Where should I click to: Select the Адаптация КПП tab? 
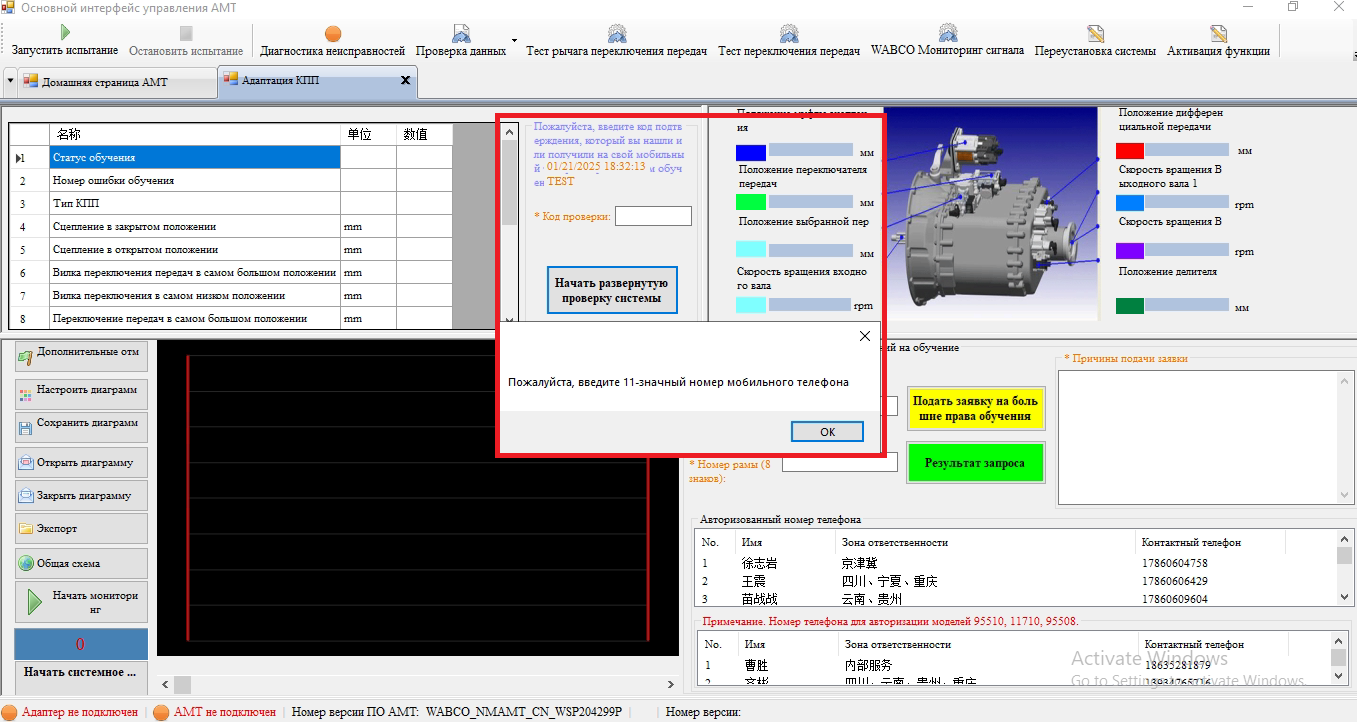click(x=317, y=80)
